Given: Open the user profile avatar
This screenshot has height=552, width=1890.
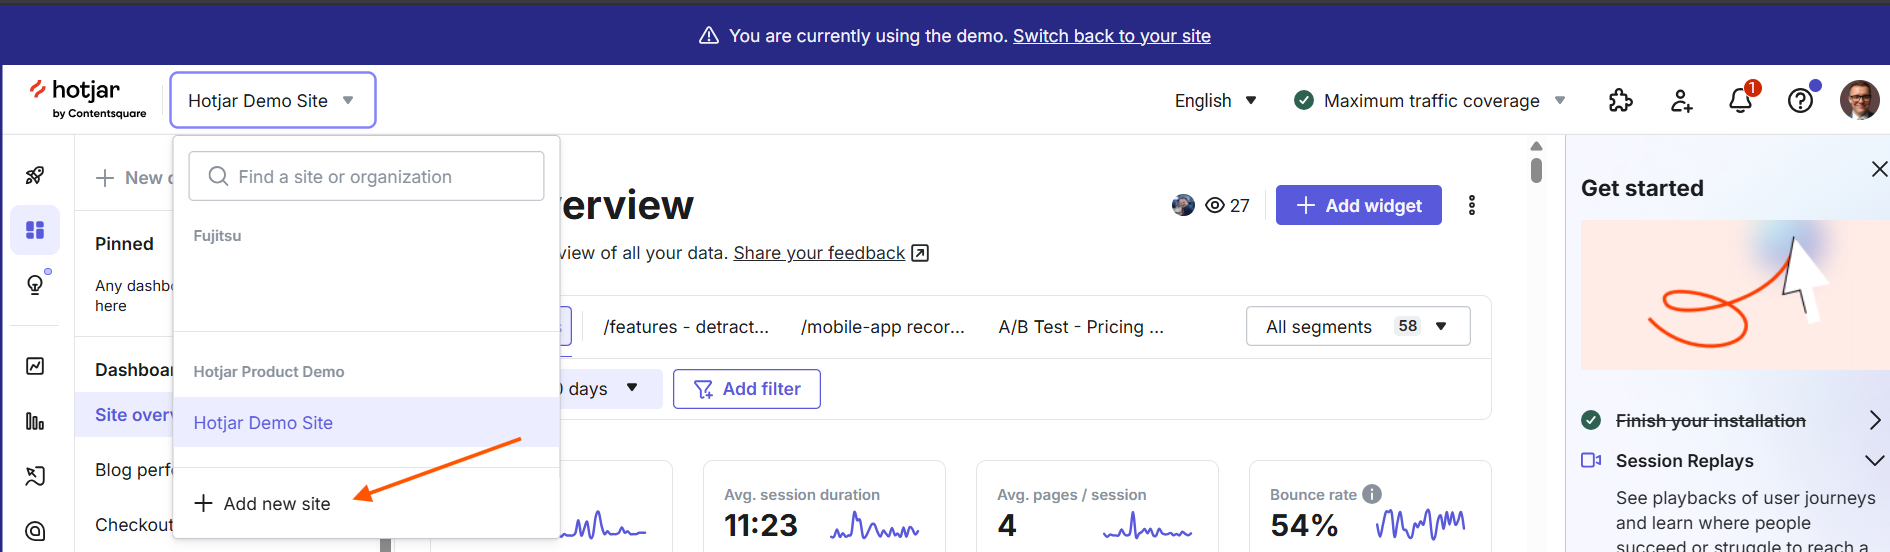Looking at the screenshot, I should (x=1859, y=100).
